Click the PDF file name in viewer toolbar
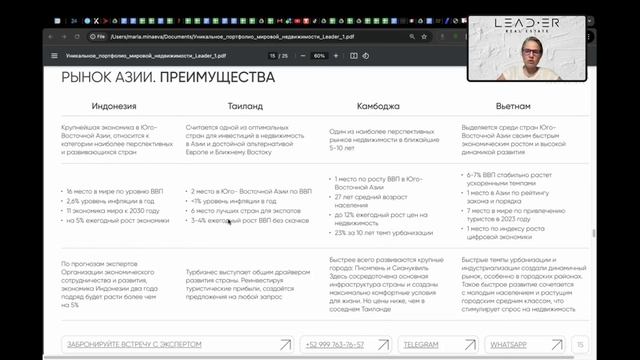Viewport: 640px width, 360px height. pos(146,56)
